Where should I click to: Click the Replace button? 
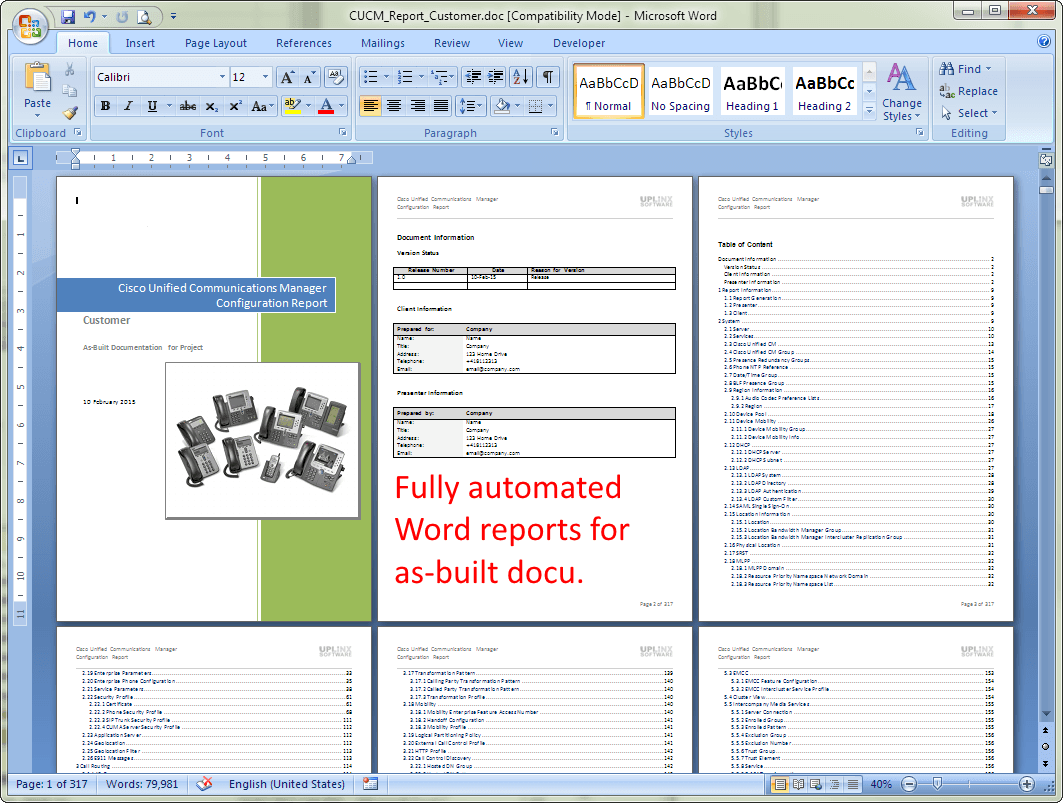point(968,91)
